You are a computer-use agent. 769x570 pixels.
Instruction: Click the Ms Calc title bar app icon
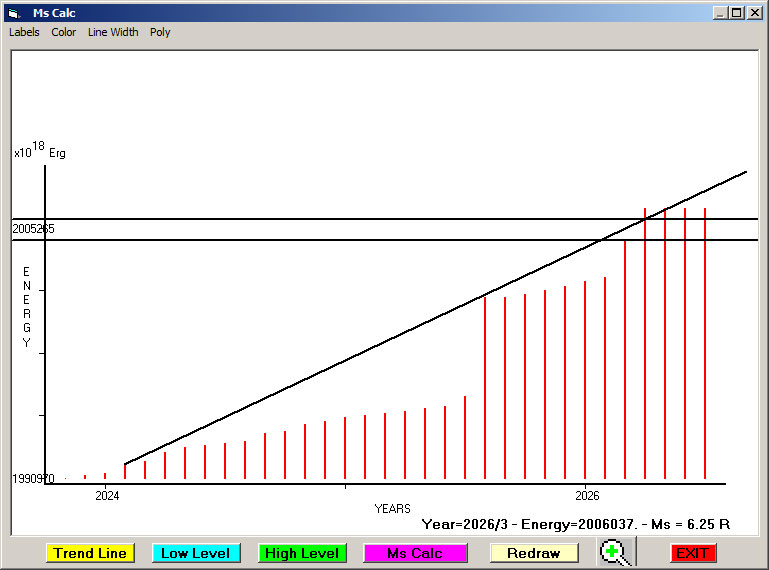(x=13, y=13)
